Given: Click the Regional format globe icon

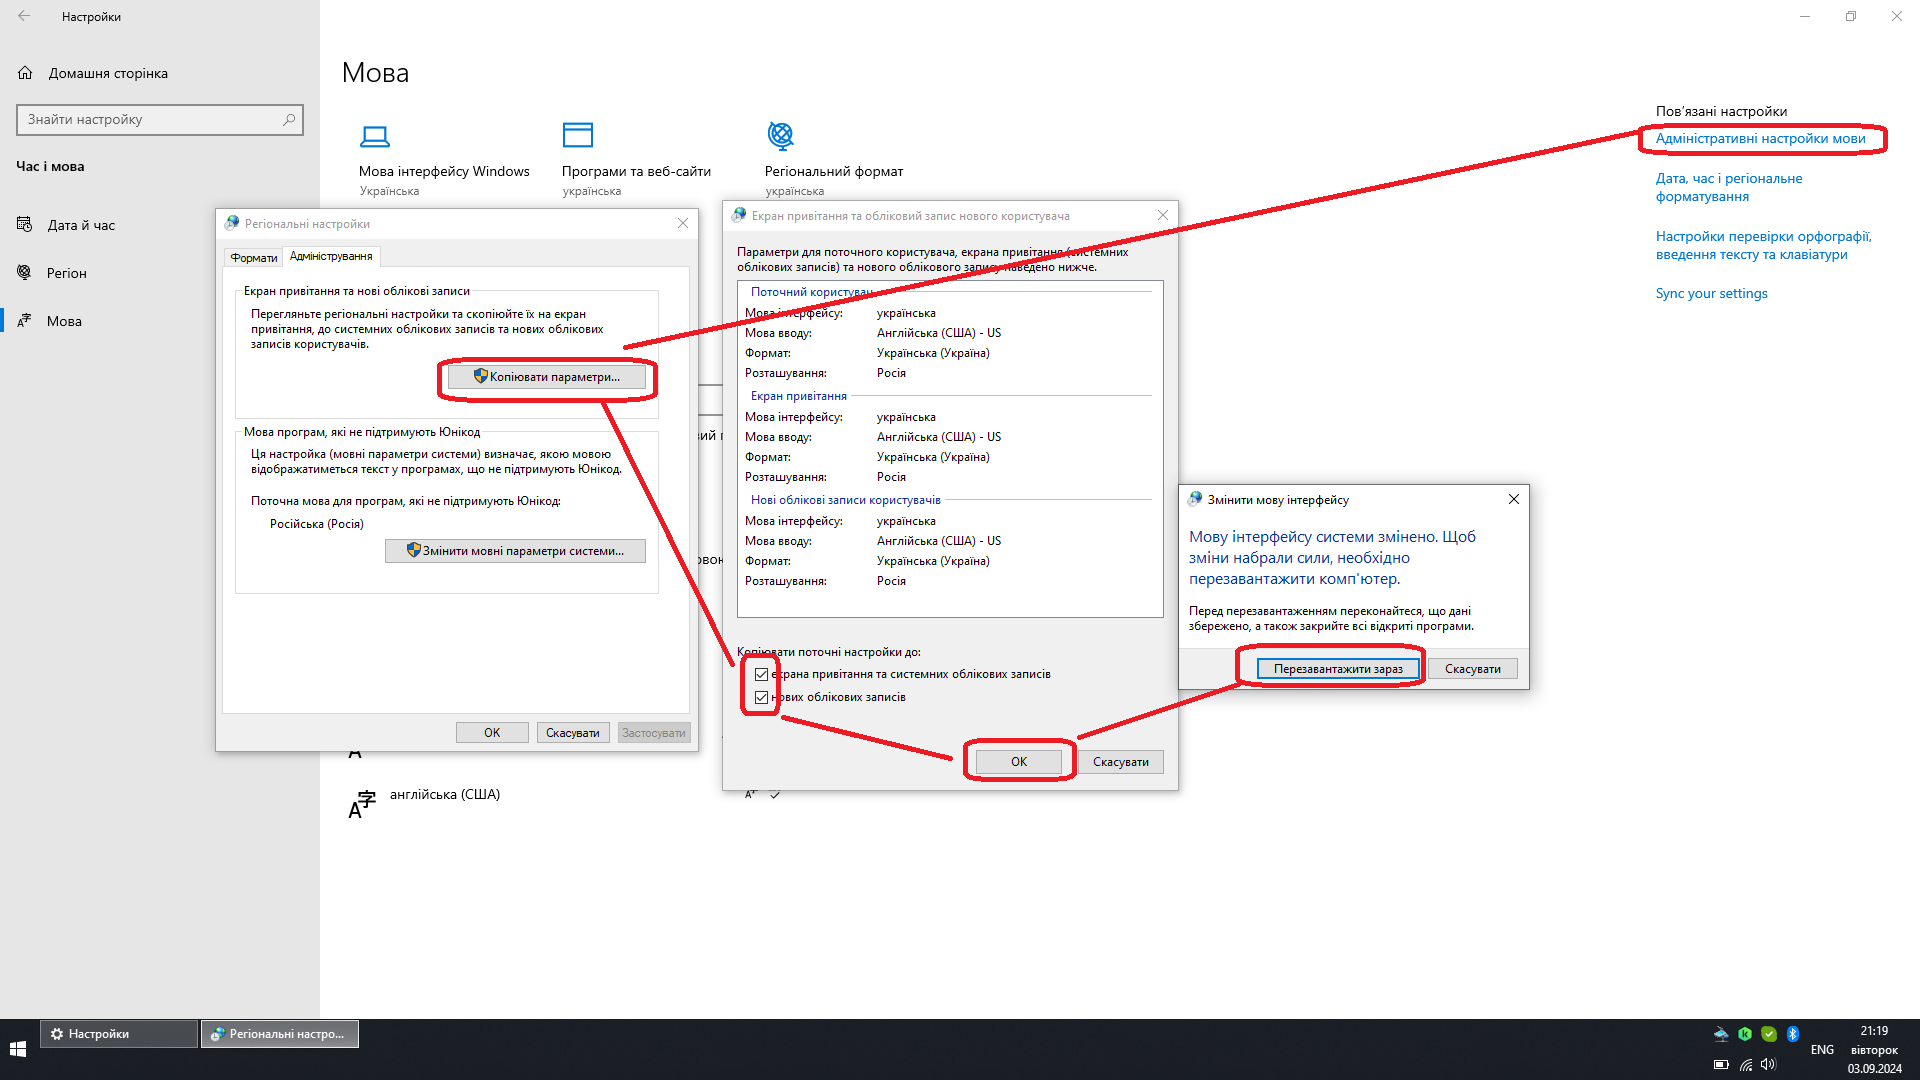Looking at the screenshot, I should point(780,135).
